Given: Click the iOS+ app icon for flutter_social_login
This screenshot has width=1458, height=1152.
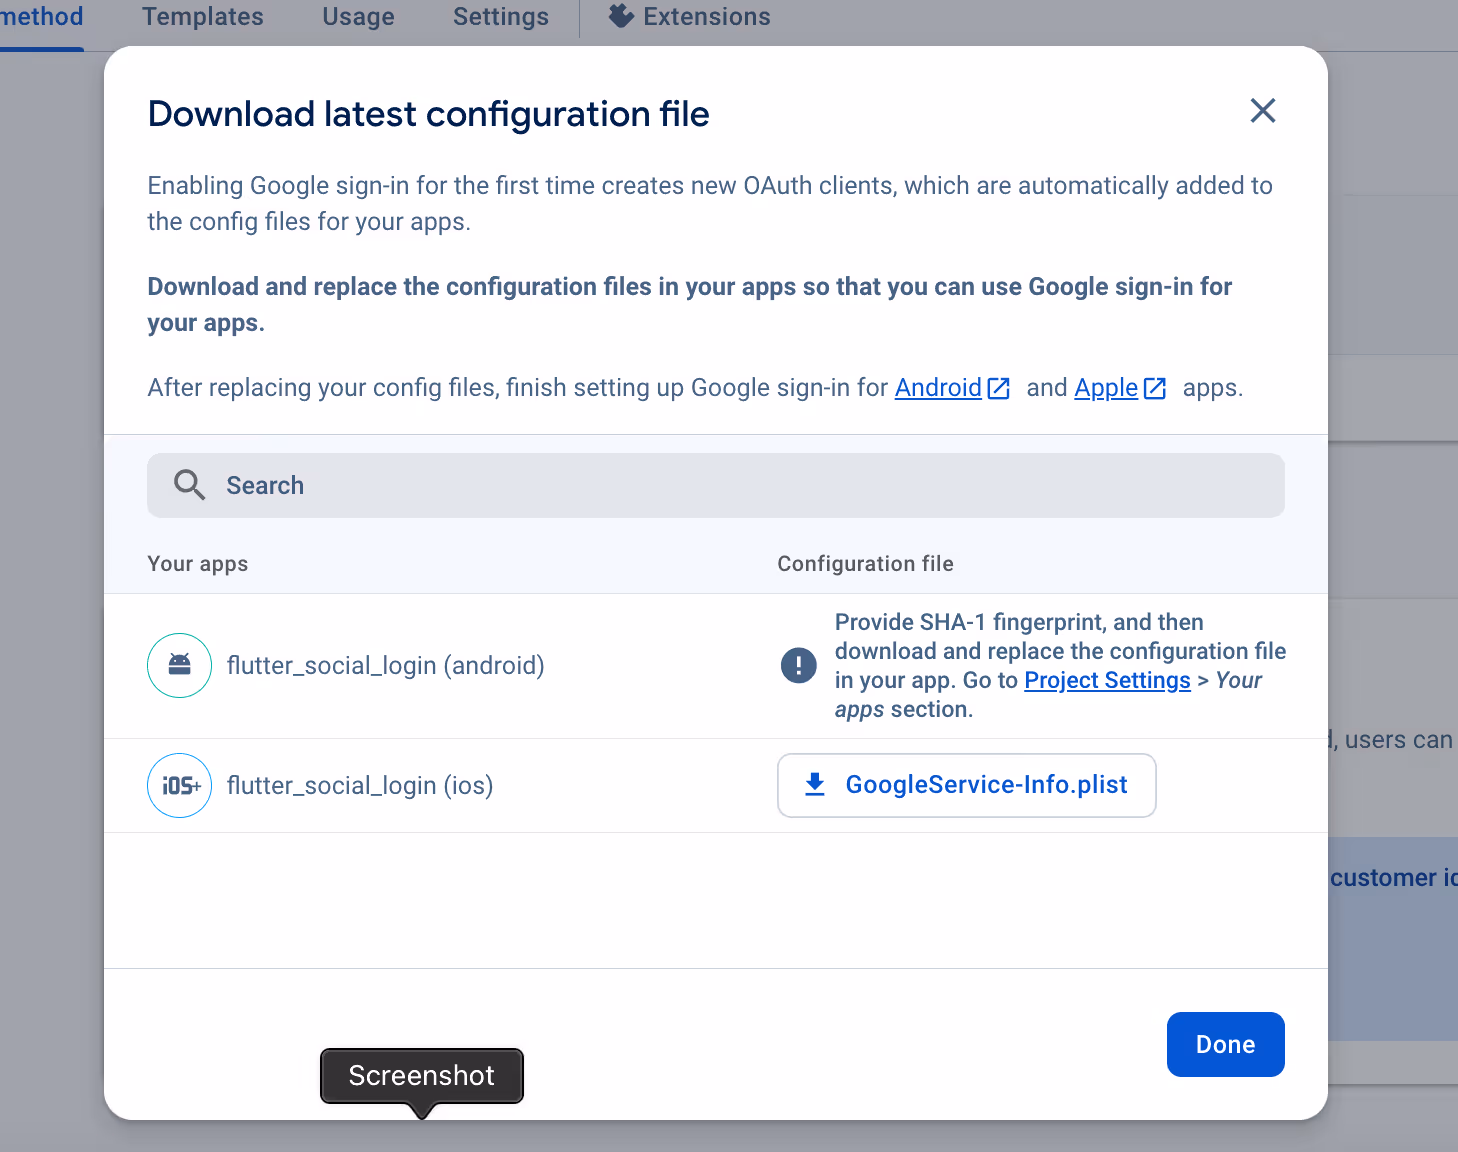Looking at the screenshot, I should pyautogui.click(x=180, y=785).
